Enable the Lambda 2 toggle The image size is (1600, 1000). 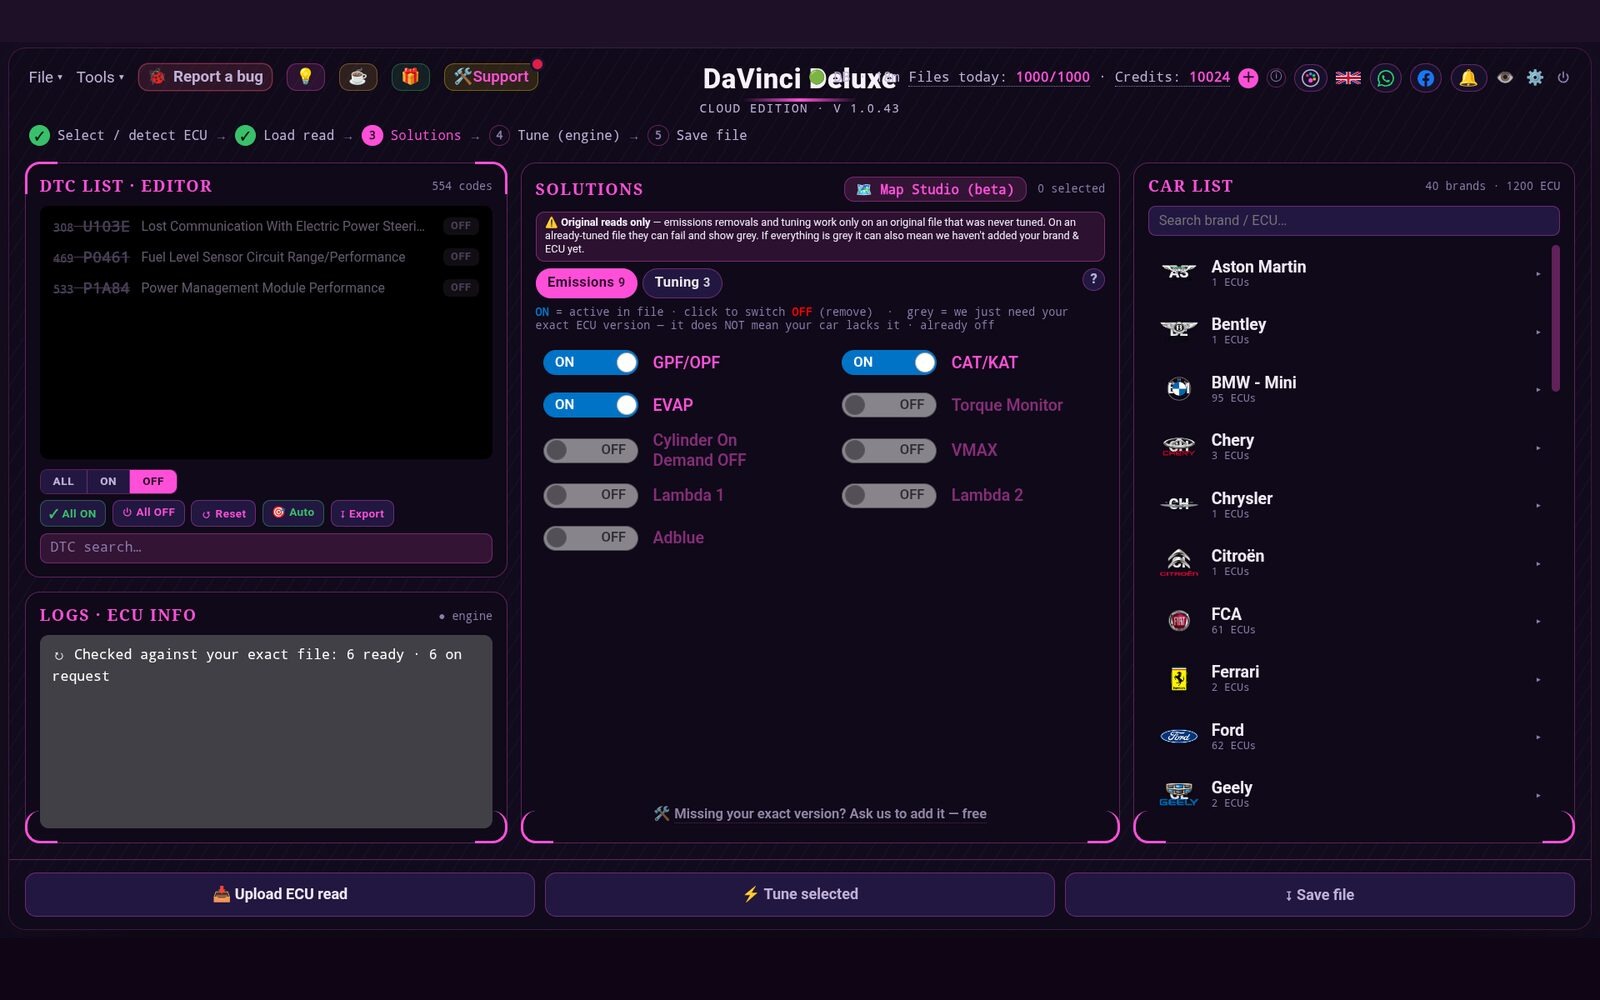tap(889, 495)
